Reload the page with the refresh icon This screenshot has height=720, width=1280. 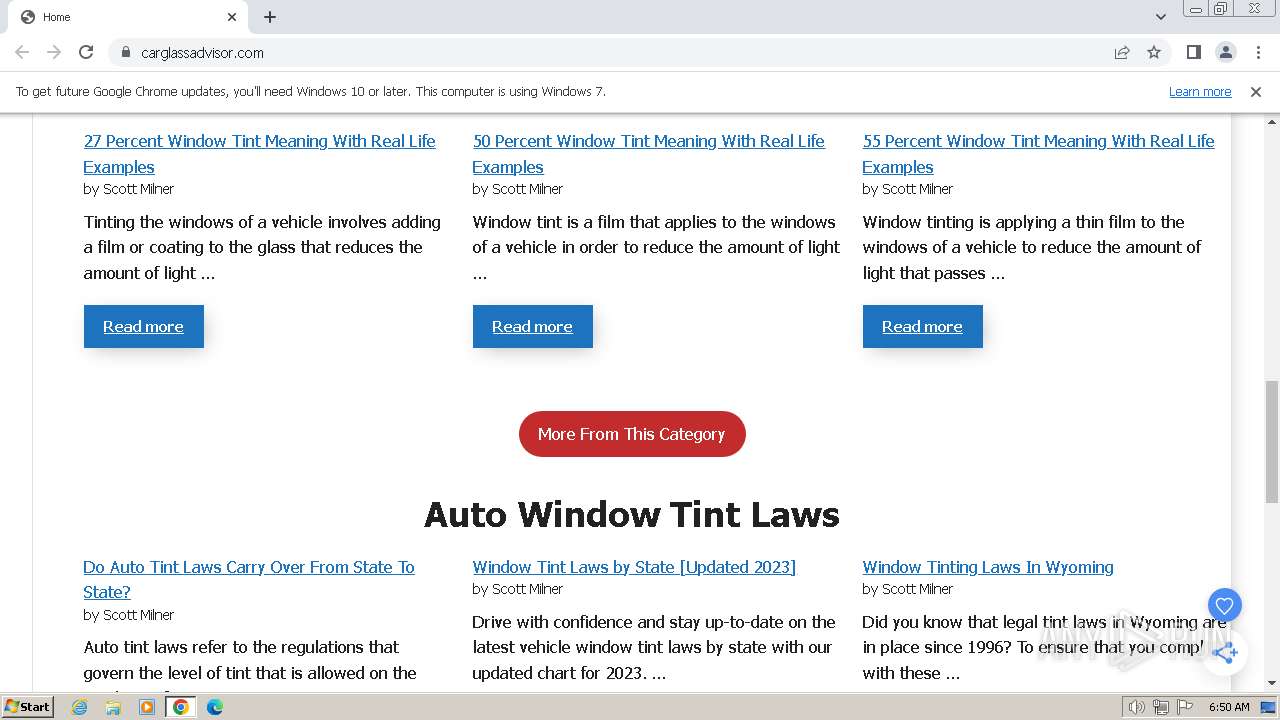[x=86, y=52]
